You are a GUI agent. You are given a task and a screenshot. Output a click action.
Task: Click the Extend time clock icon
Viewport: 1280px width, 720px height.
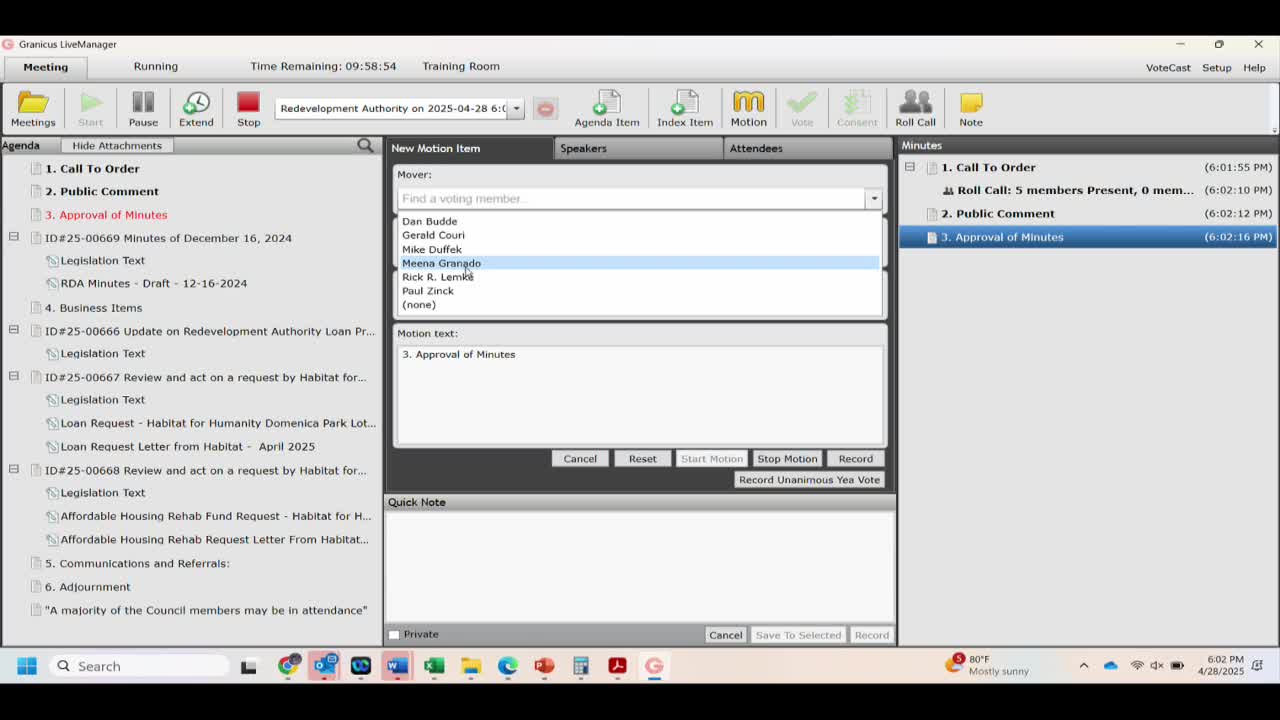[x=196, y=108]
